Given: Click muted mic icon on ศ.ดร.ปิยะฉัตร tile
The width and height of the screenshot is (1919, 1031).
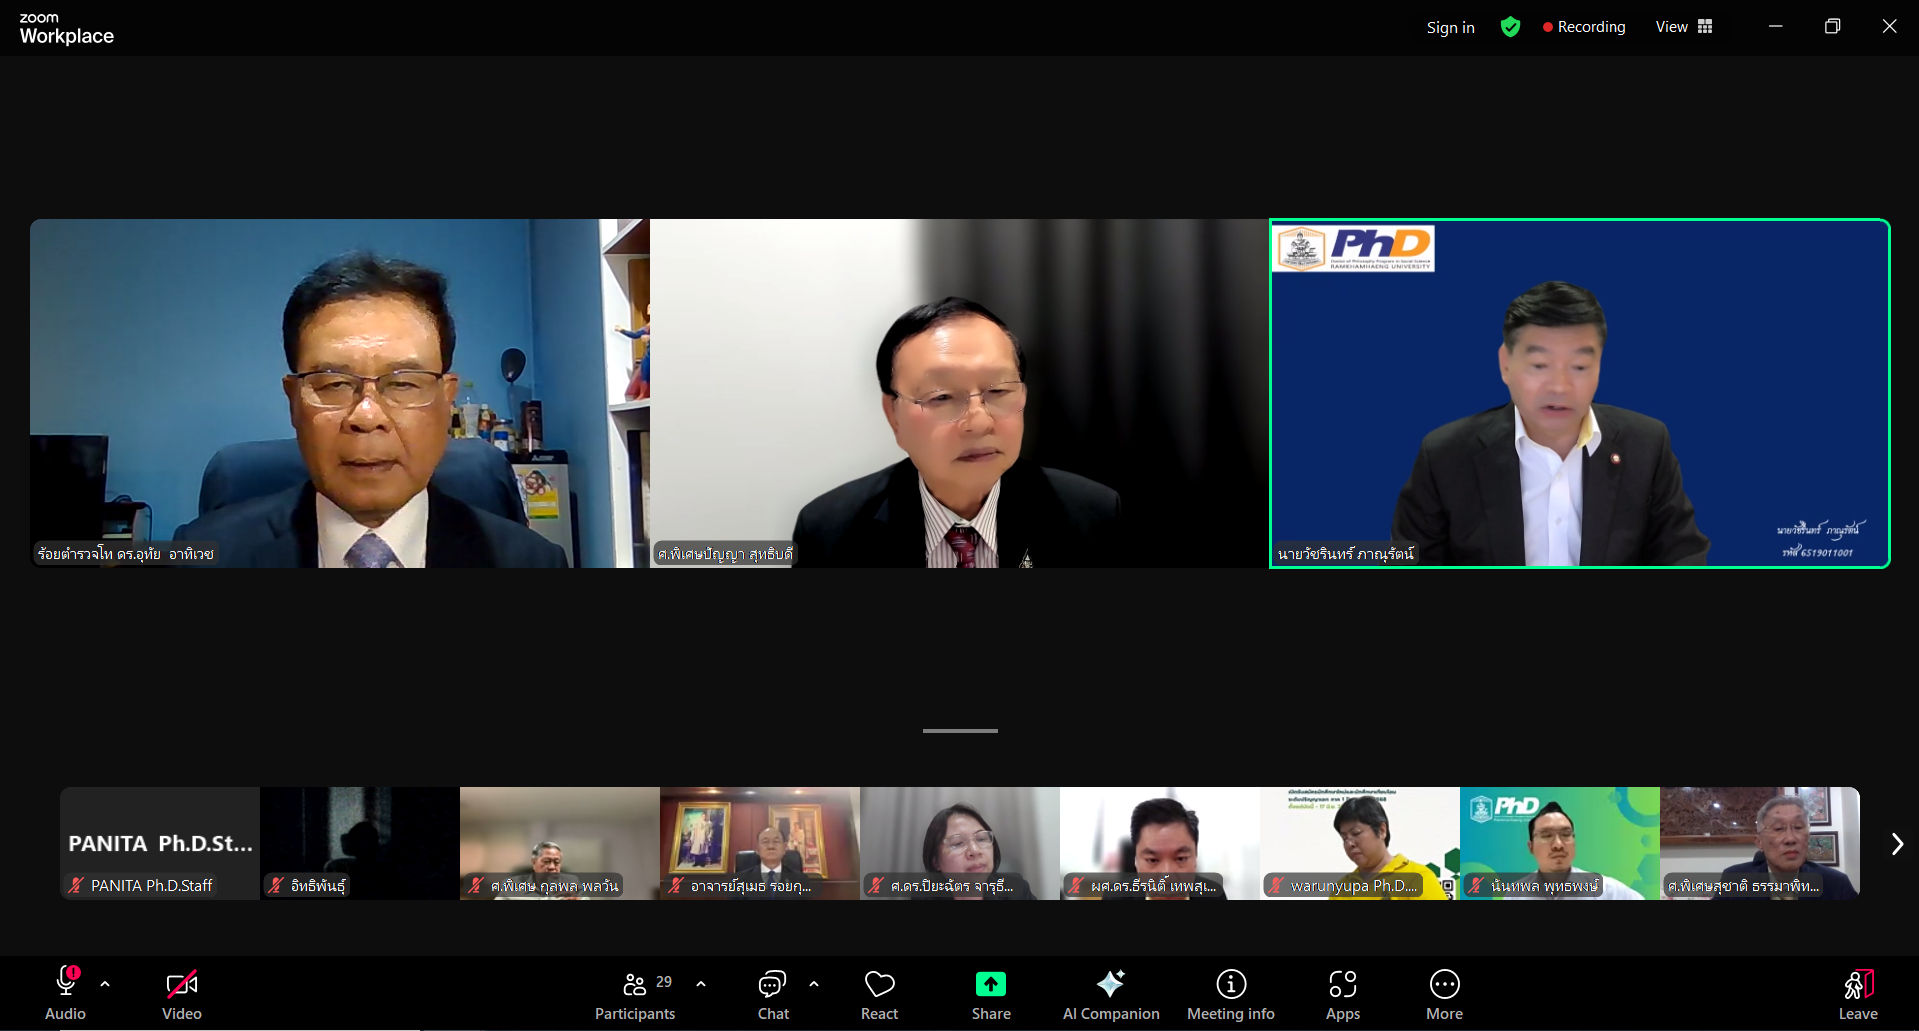Looking at the screenshot, I should click(x=876, y=885).
